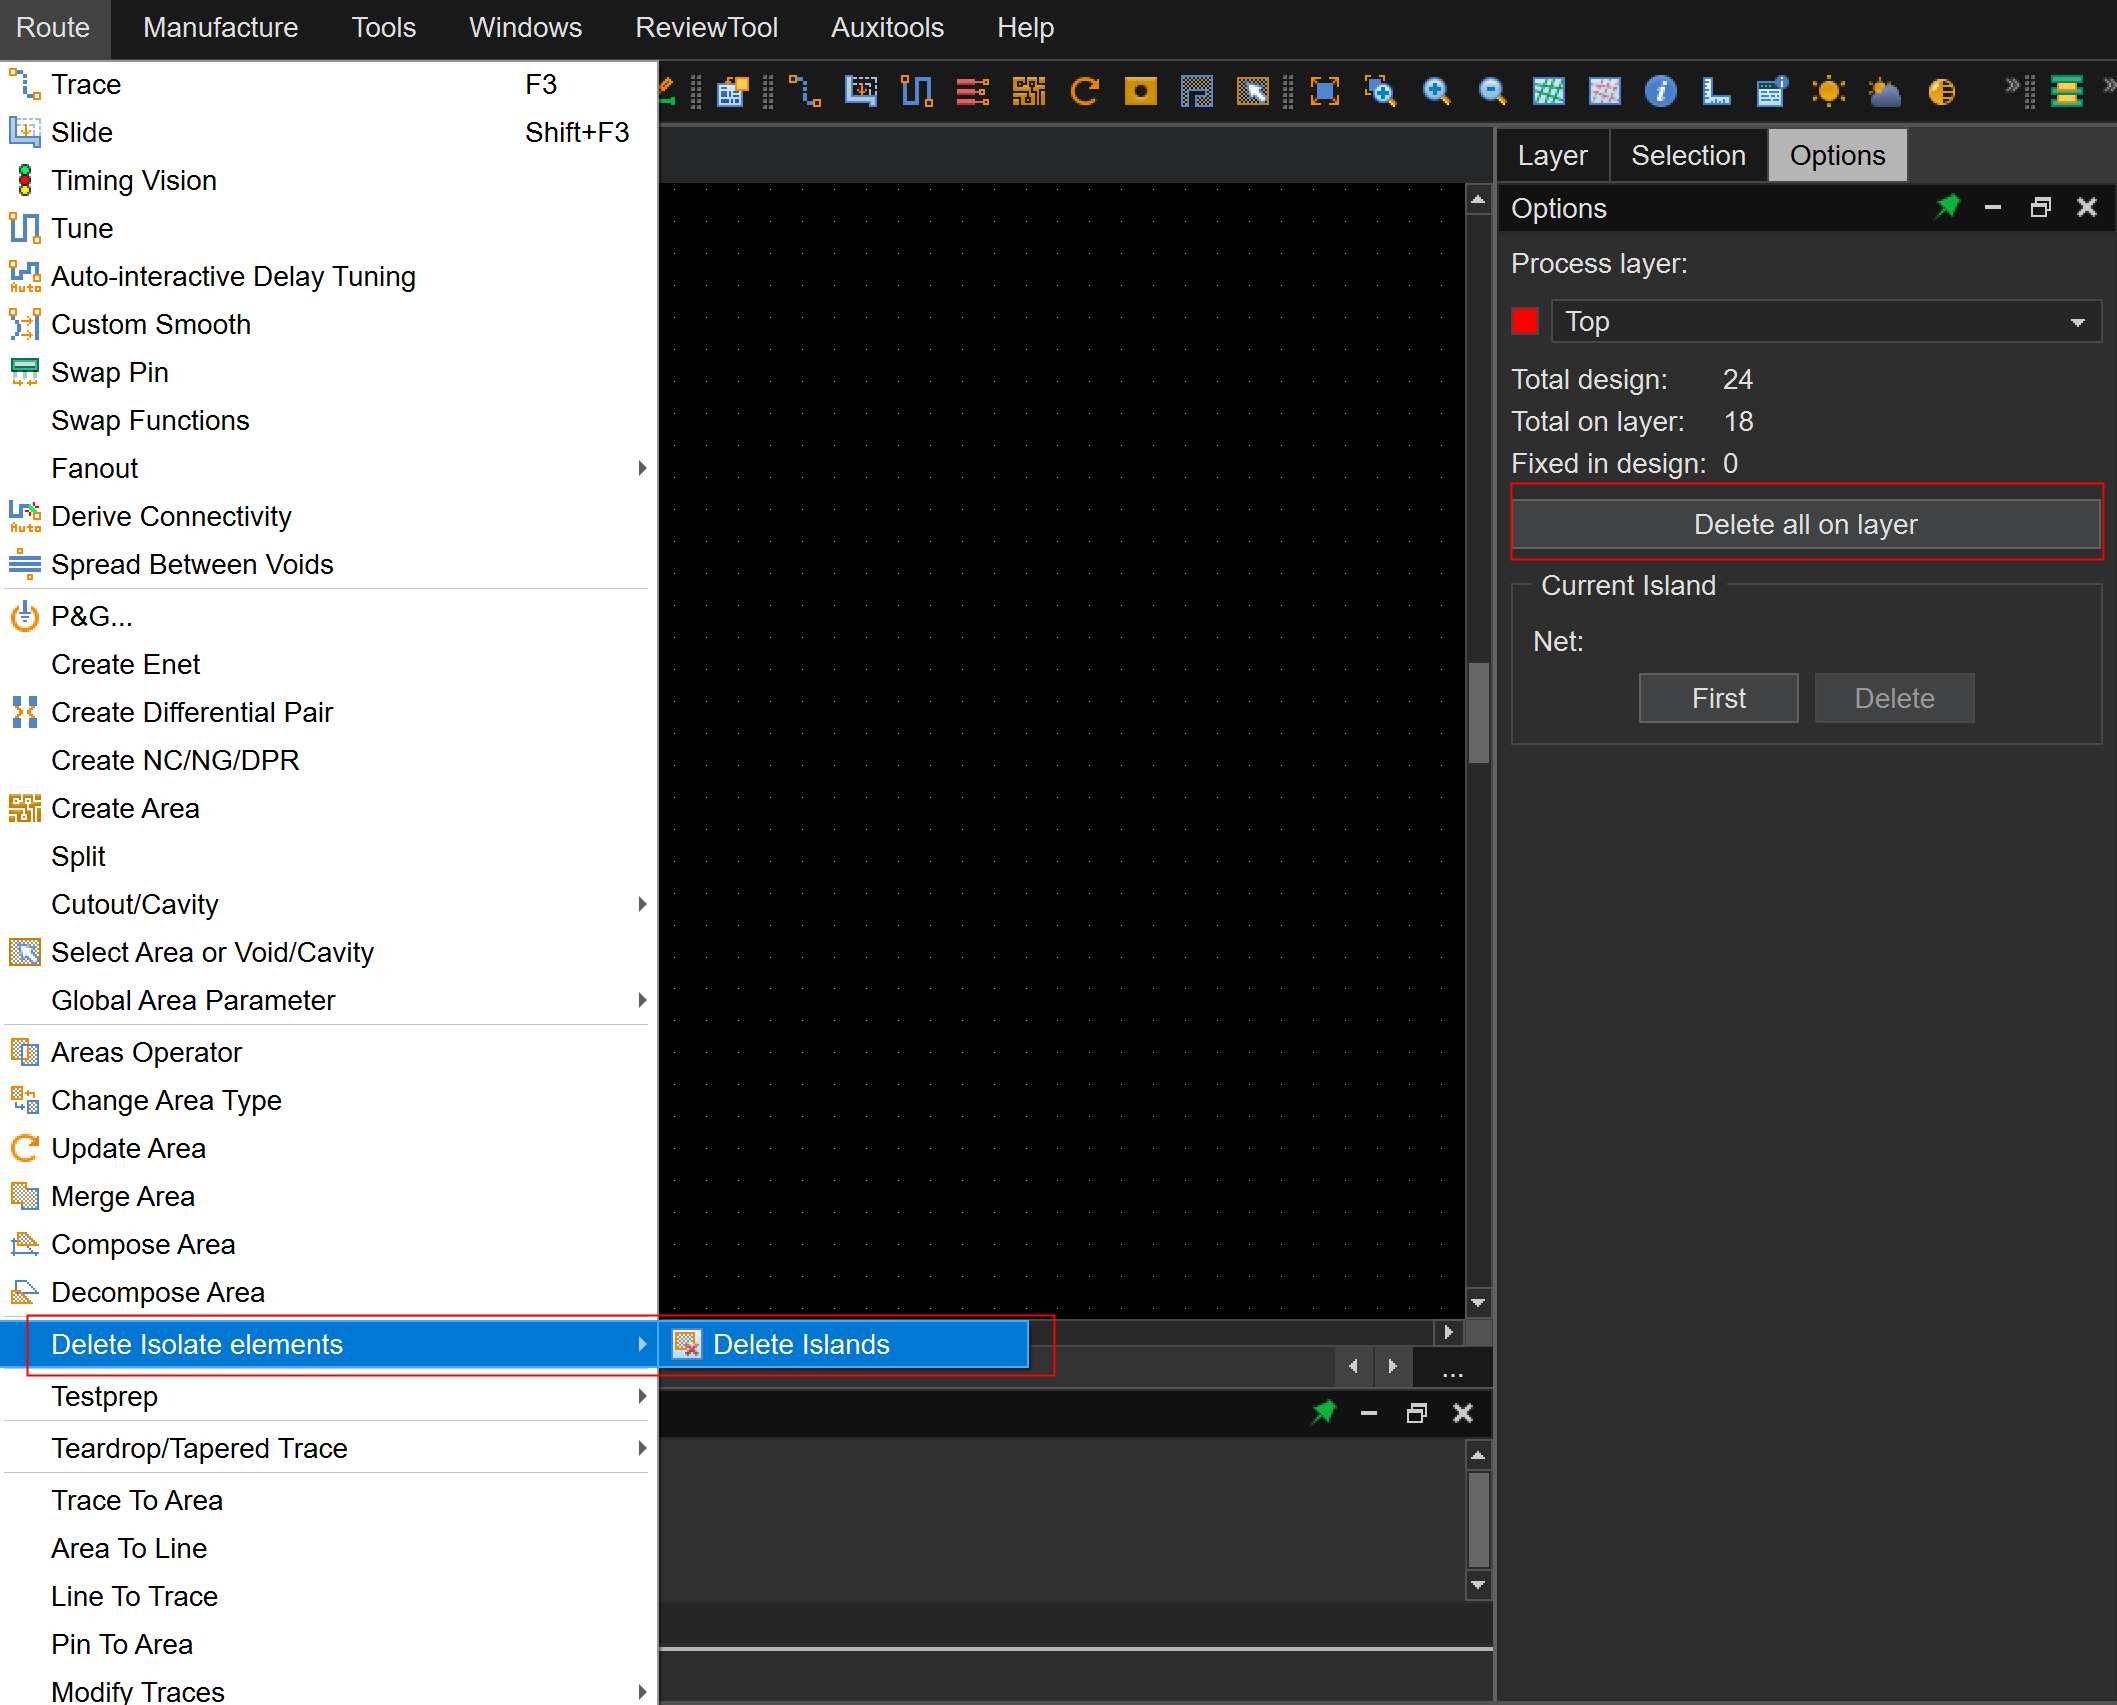The height and width of the screenshot is (1705, 2117).
Task: Pin the Options panel with green pushpin
Action: pos(1947,207)
